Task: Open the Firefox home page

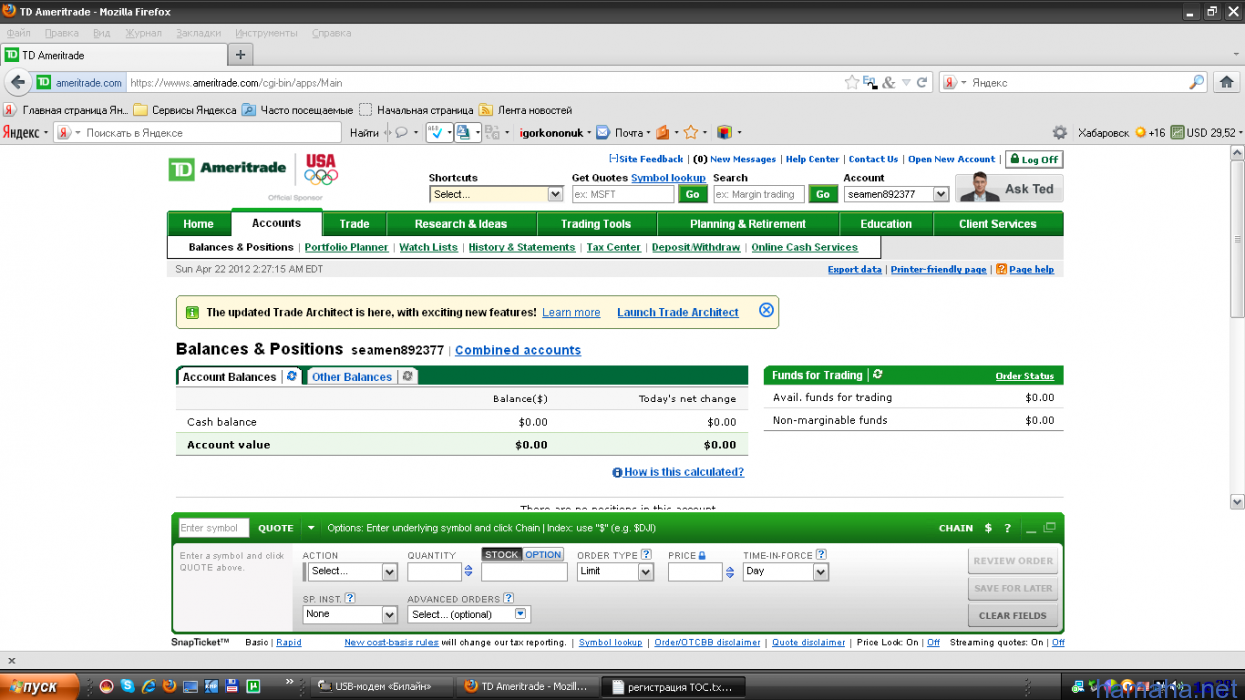Action: click(x=1227, y=83)
